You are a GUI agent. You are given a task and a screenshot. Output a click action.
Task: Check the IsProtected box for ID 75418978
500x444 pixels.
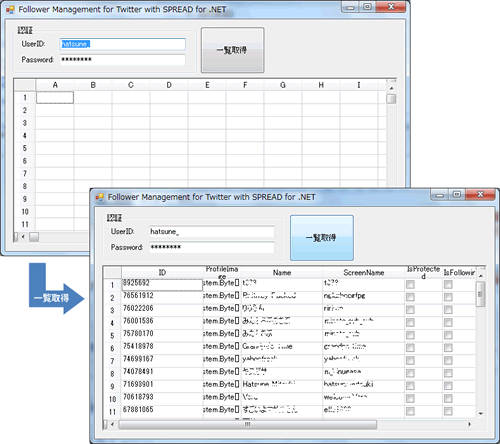click(x=410, y=348)
